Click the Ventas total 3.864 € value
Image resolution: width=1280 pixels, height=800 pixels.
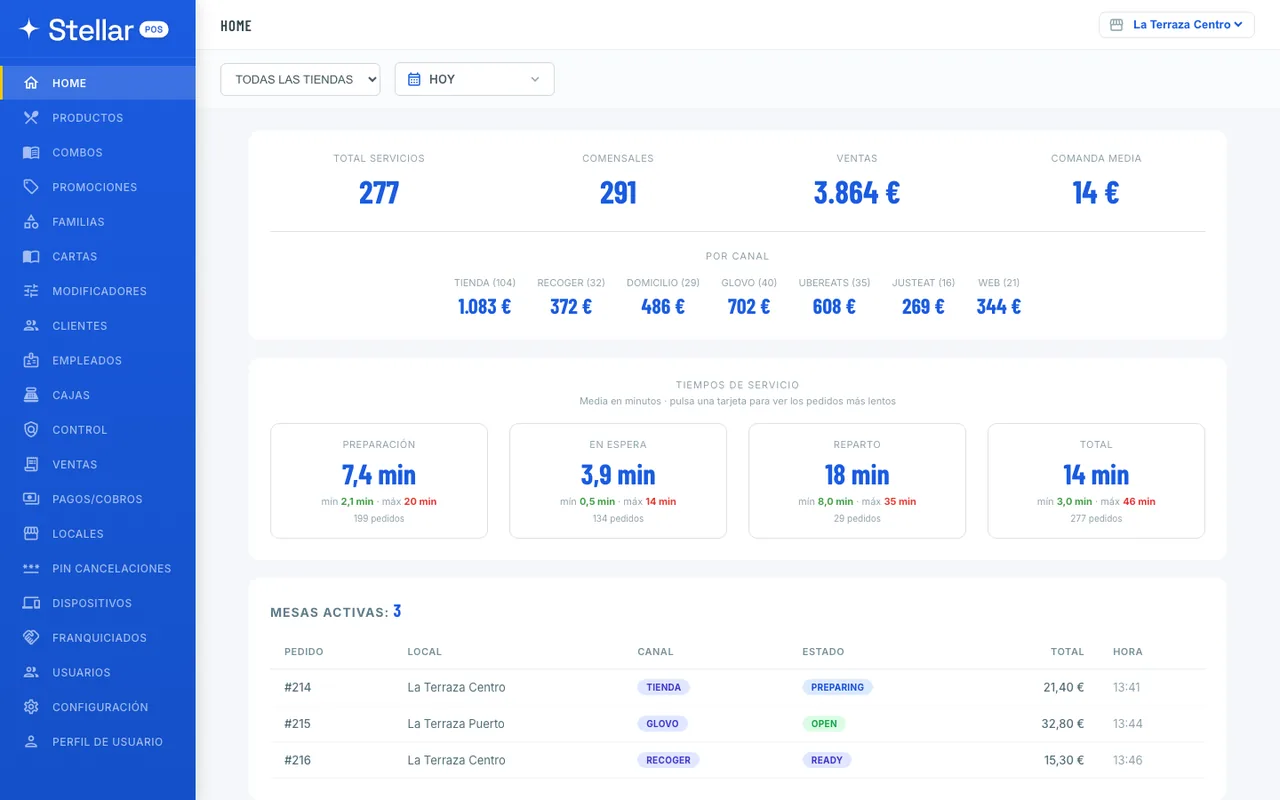pyautogui.click(x=857, y=192)
